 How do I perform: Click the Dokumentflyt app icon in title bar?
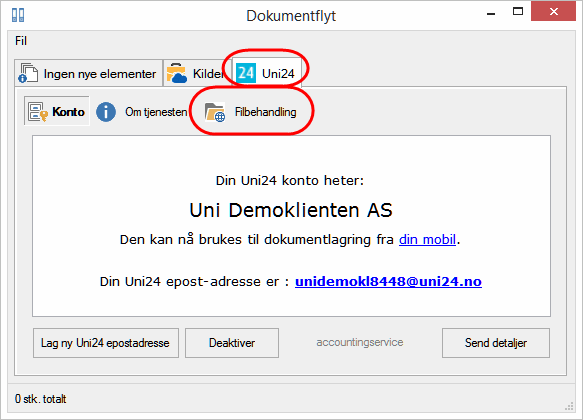(18, 15)
